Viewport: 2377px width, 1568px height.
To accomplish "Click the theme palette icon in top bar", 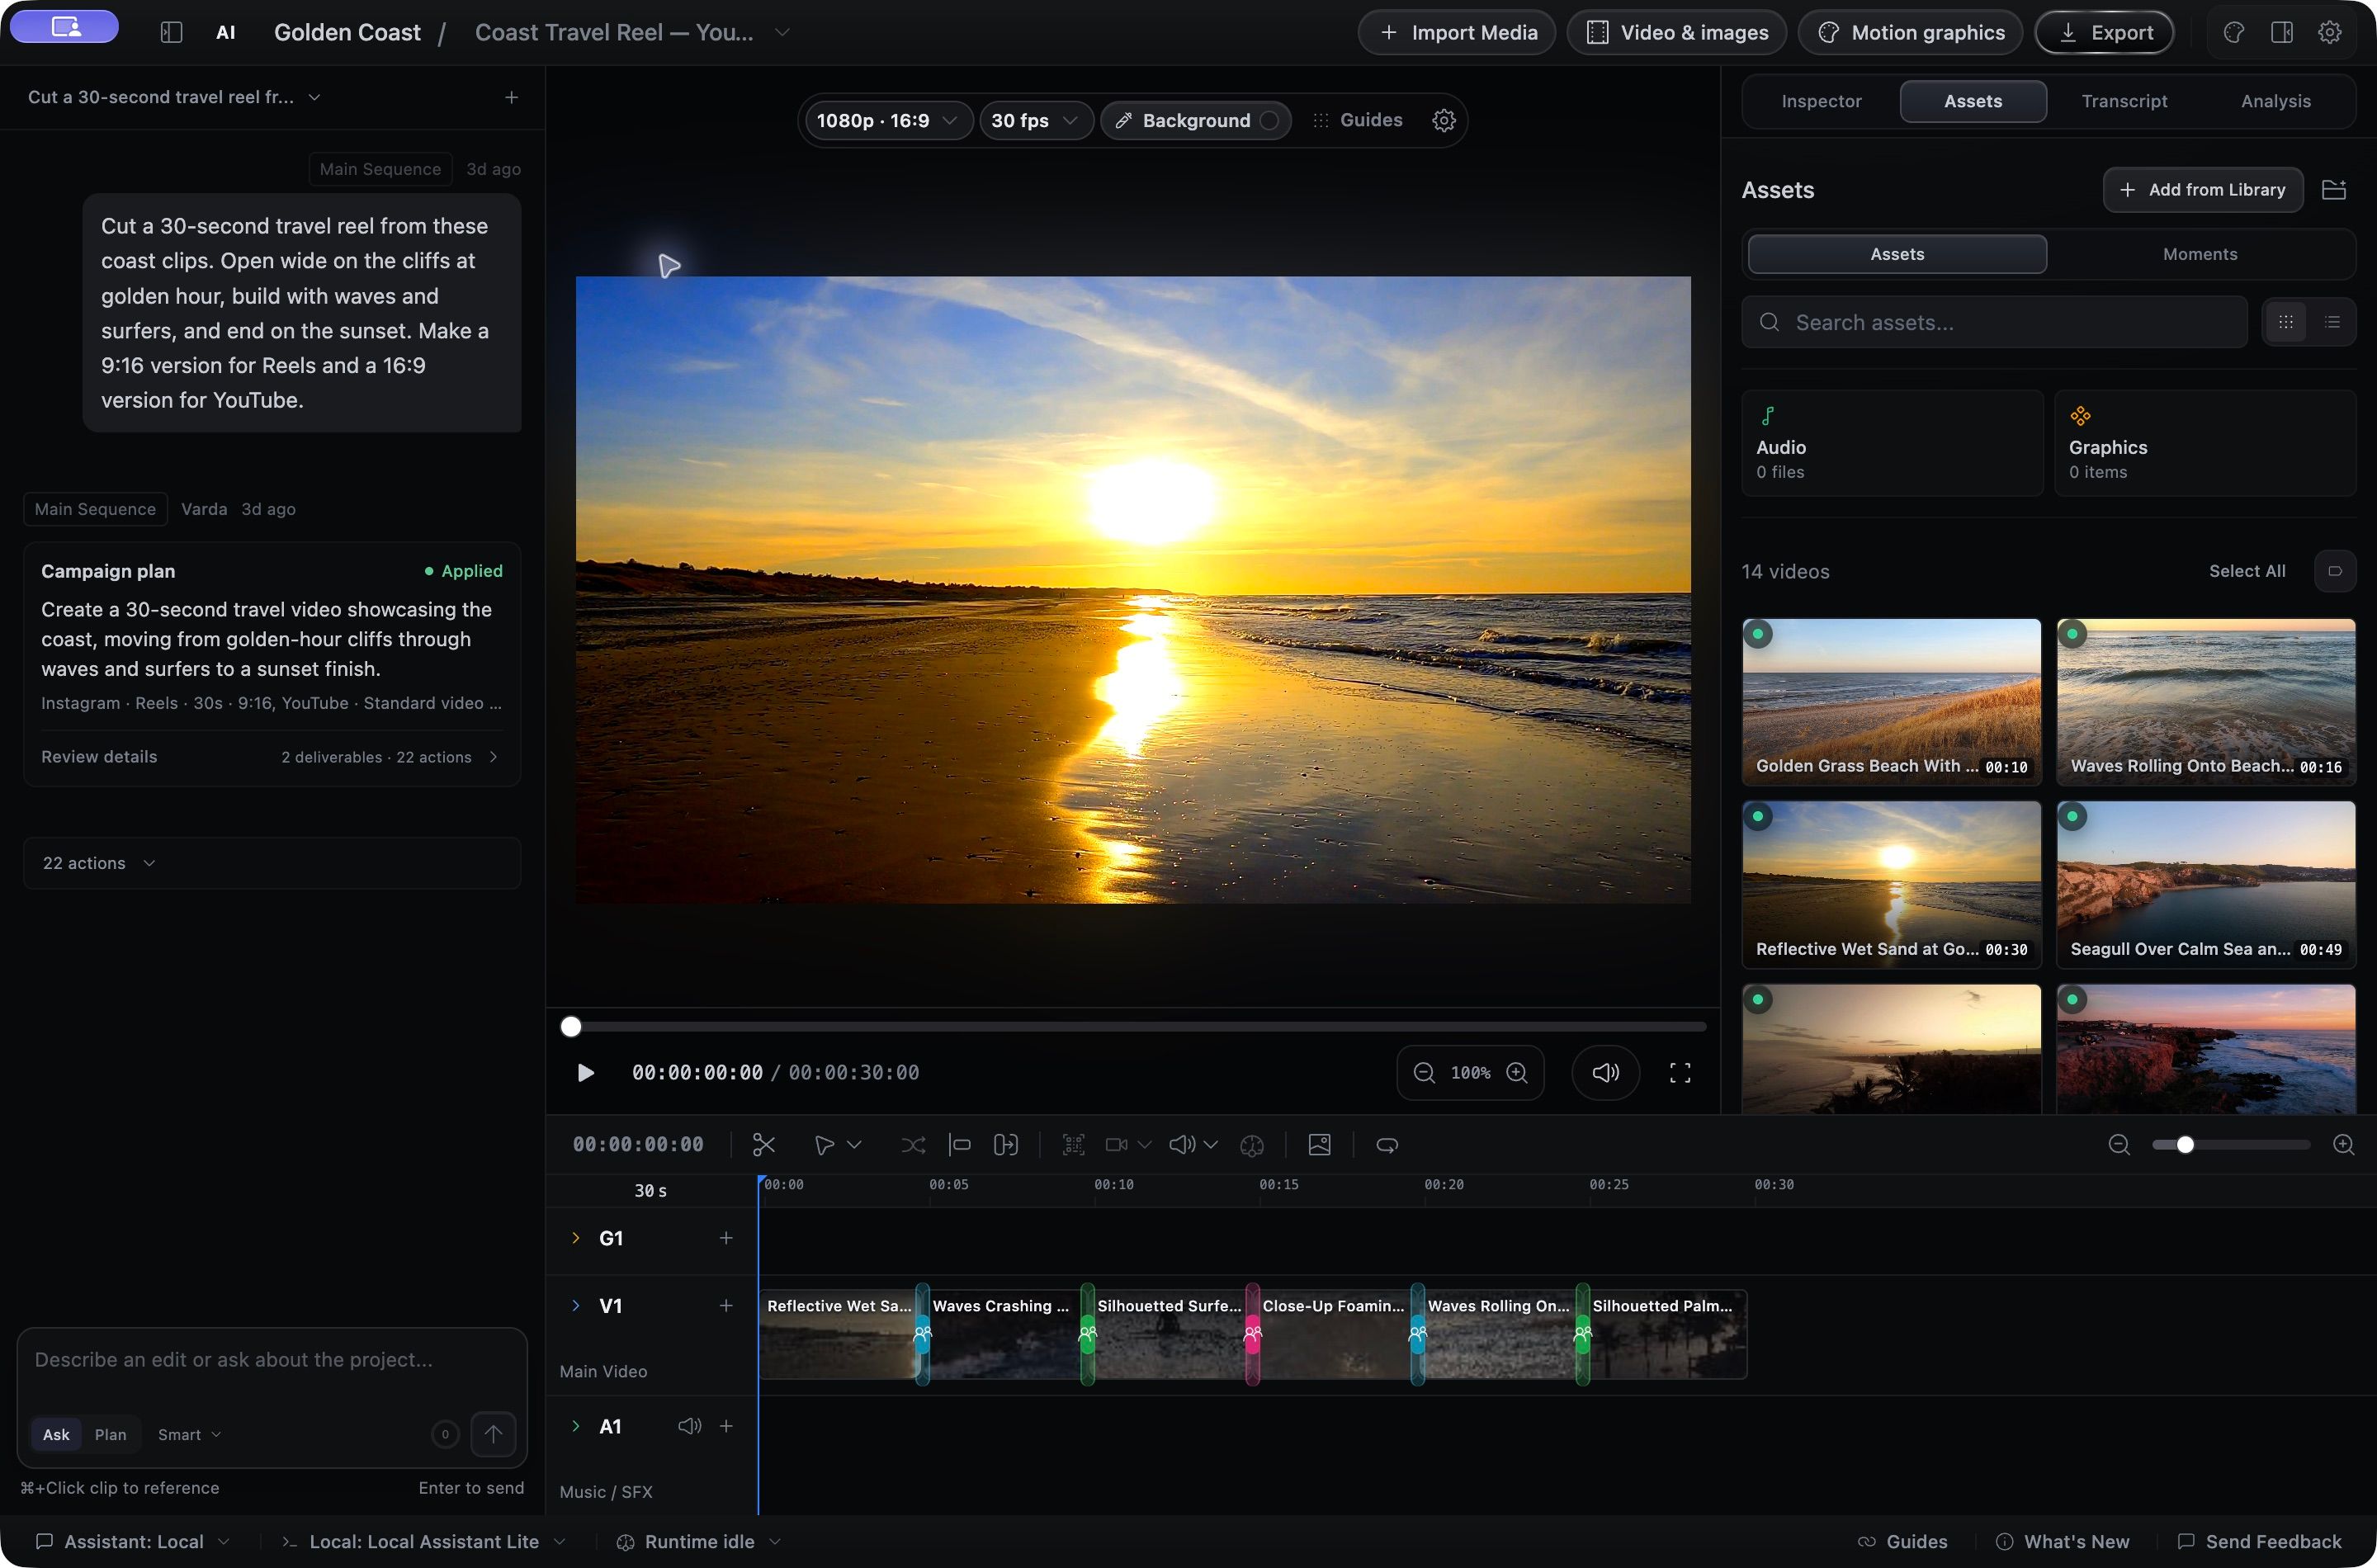I will point(2234,32).
